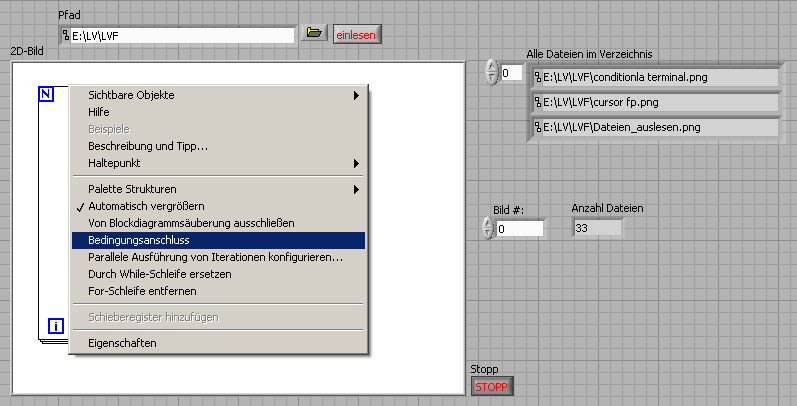Click the Anzahl Dateien indicator showing 33

tap(597, 228)
